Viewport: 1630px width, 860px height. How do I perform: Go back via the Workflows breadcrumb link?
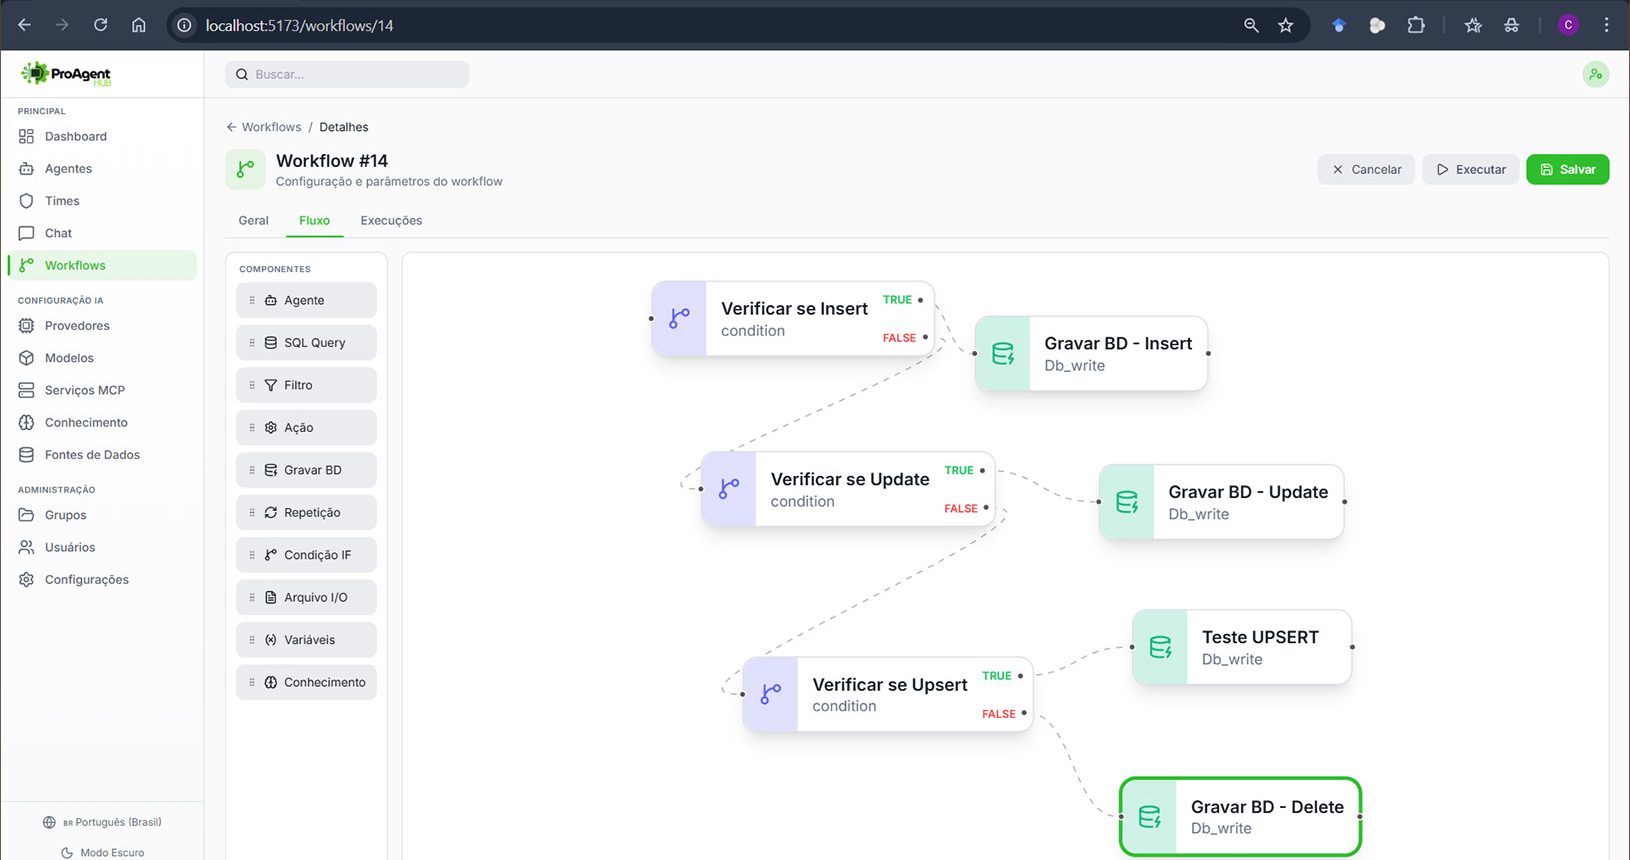pos(270,127)
